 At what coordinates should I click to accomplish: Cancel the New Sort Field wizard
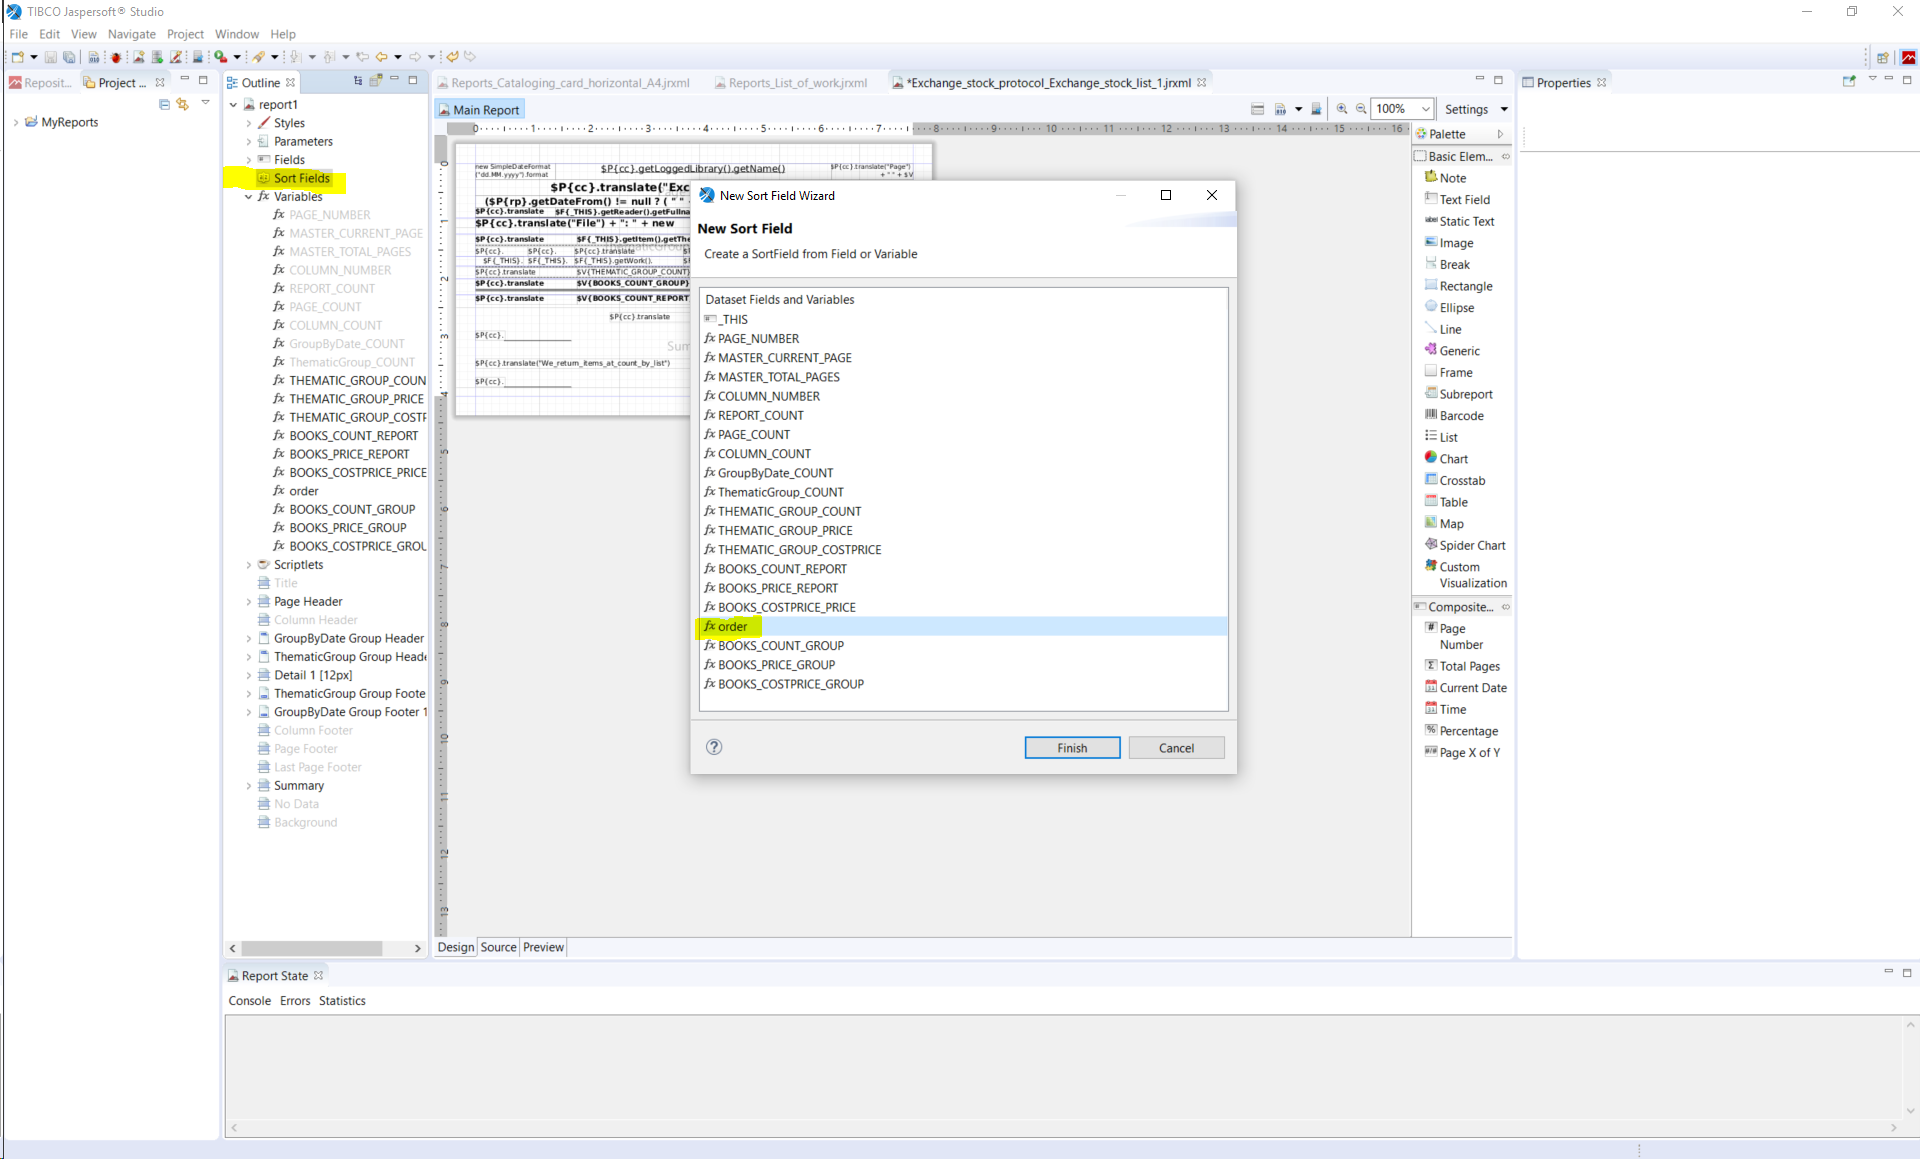pyautogui.click(x=1176, y=748)
